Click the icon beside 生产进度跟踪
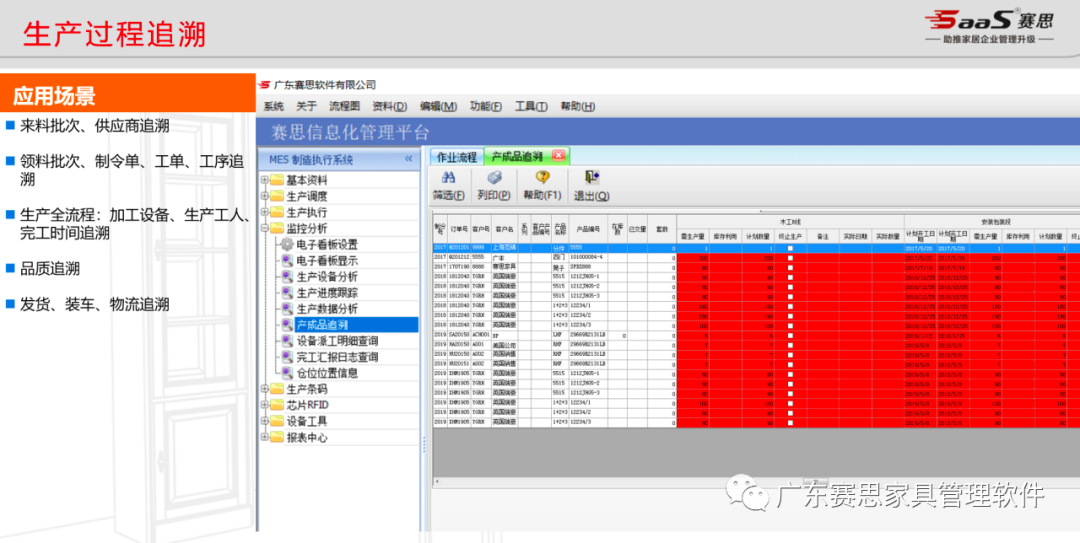 (x=287, y=292)
